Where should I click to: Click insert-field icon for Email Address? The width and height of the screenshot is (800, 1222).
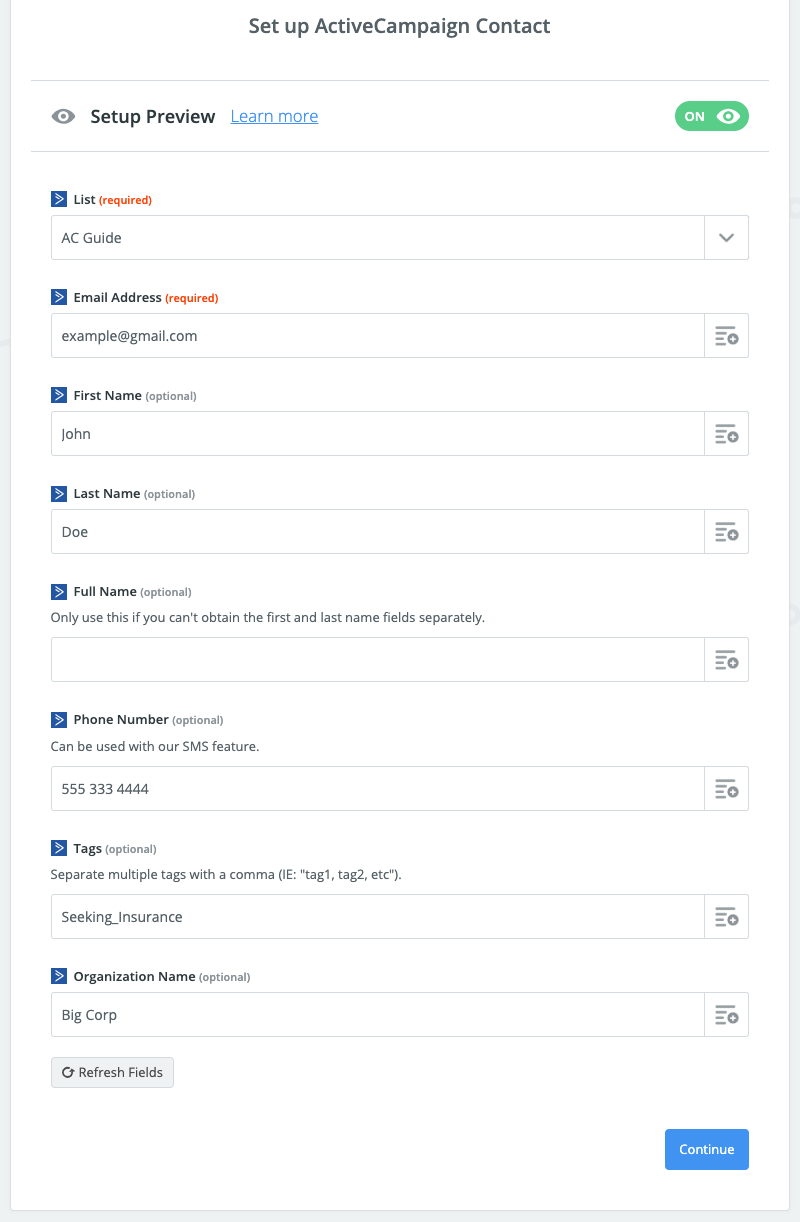click(x=726, y=336)
